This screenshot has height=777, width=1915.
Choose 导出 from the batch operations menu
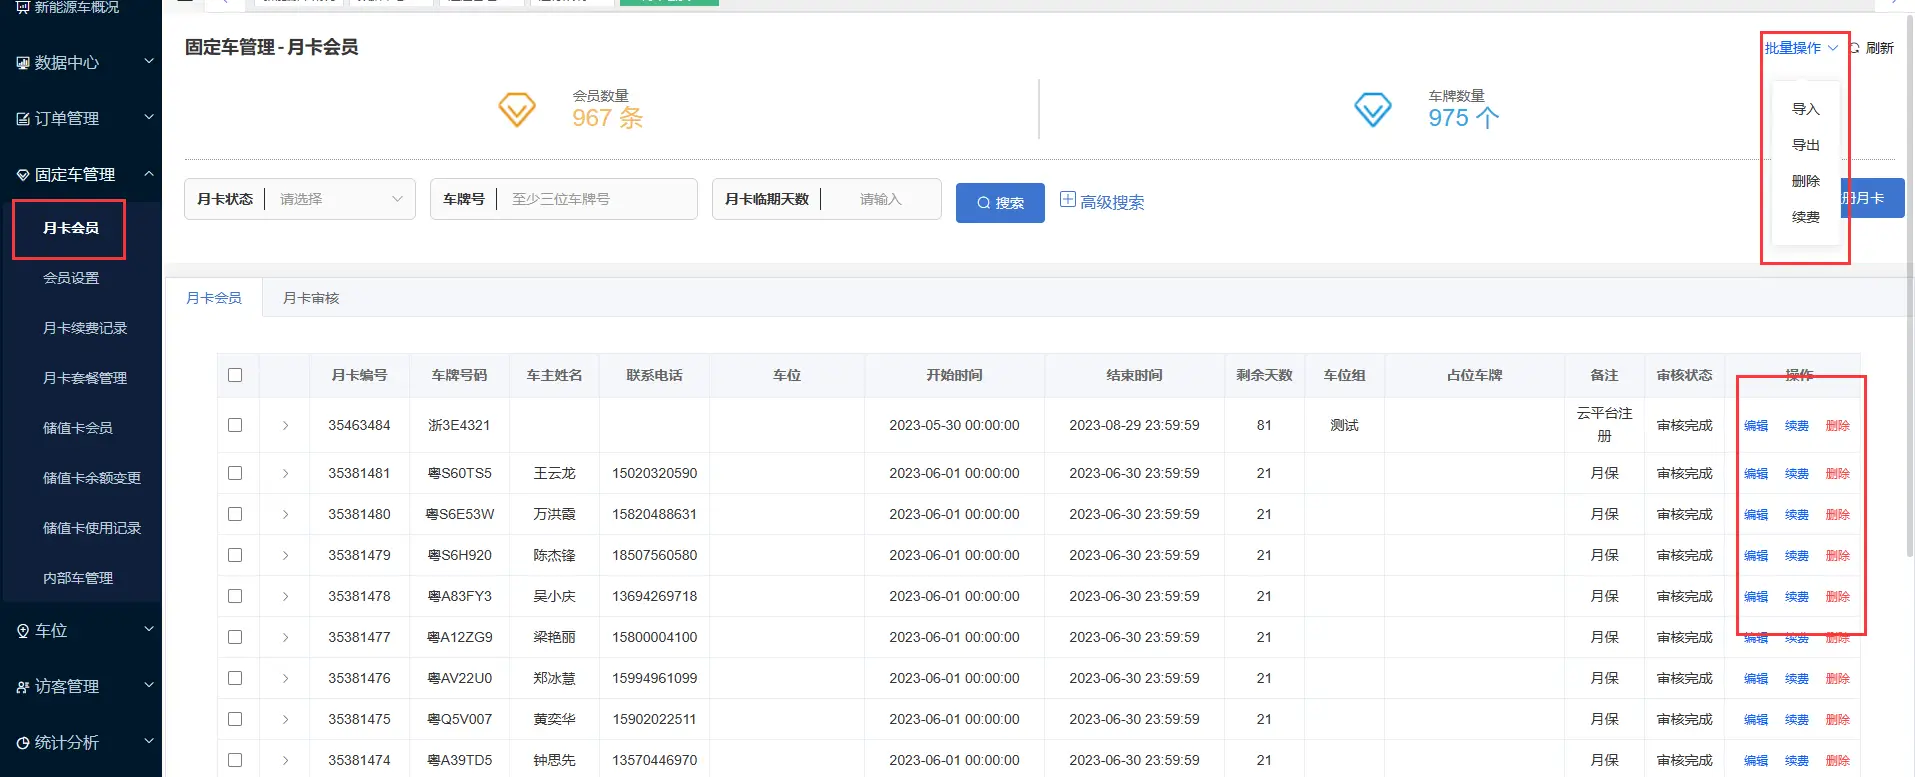pyautogui.click(x=1805, y=145)
